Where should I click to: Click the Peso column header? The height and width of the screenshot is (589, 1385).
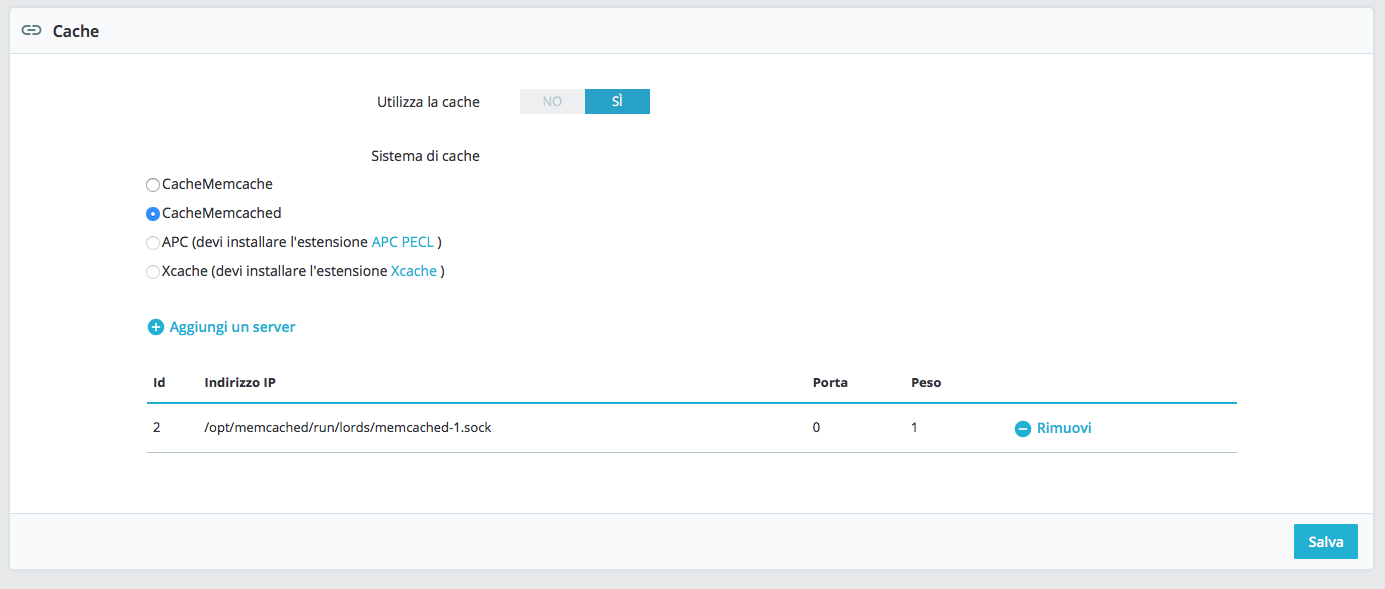tap(926, 382)
